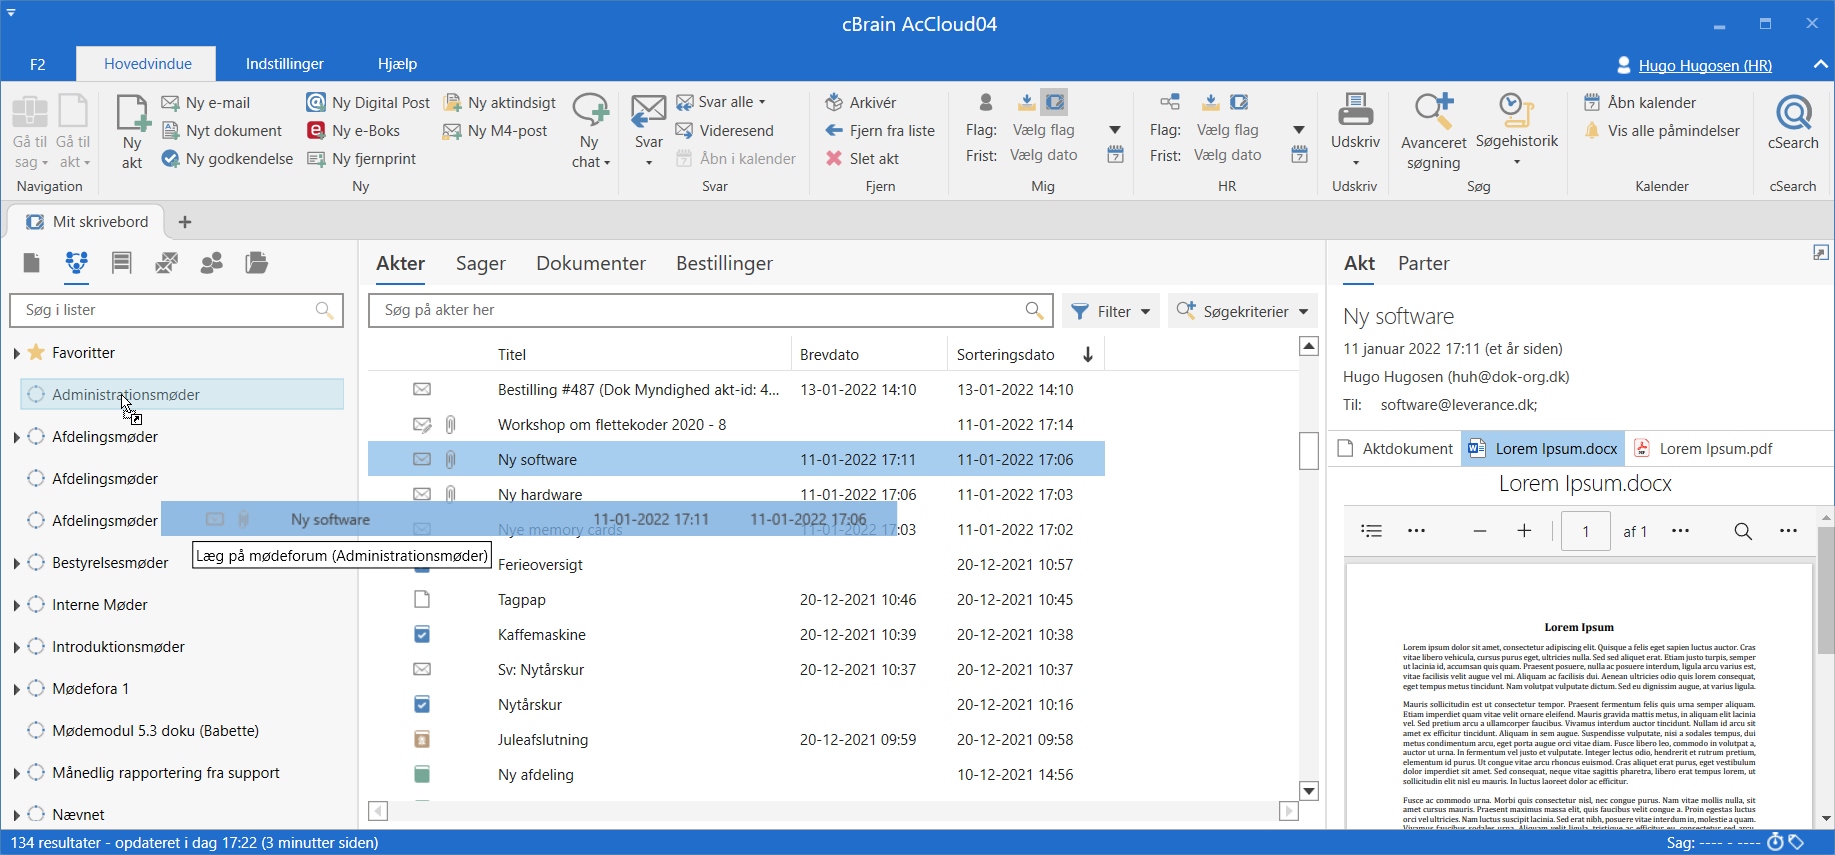
Task: Click Åbn kalender
Action: (x=1640, y=102)
